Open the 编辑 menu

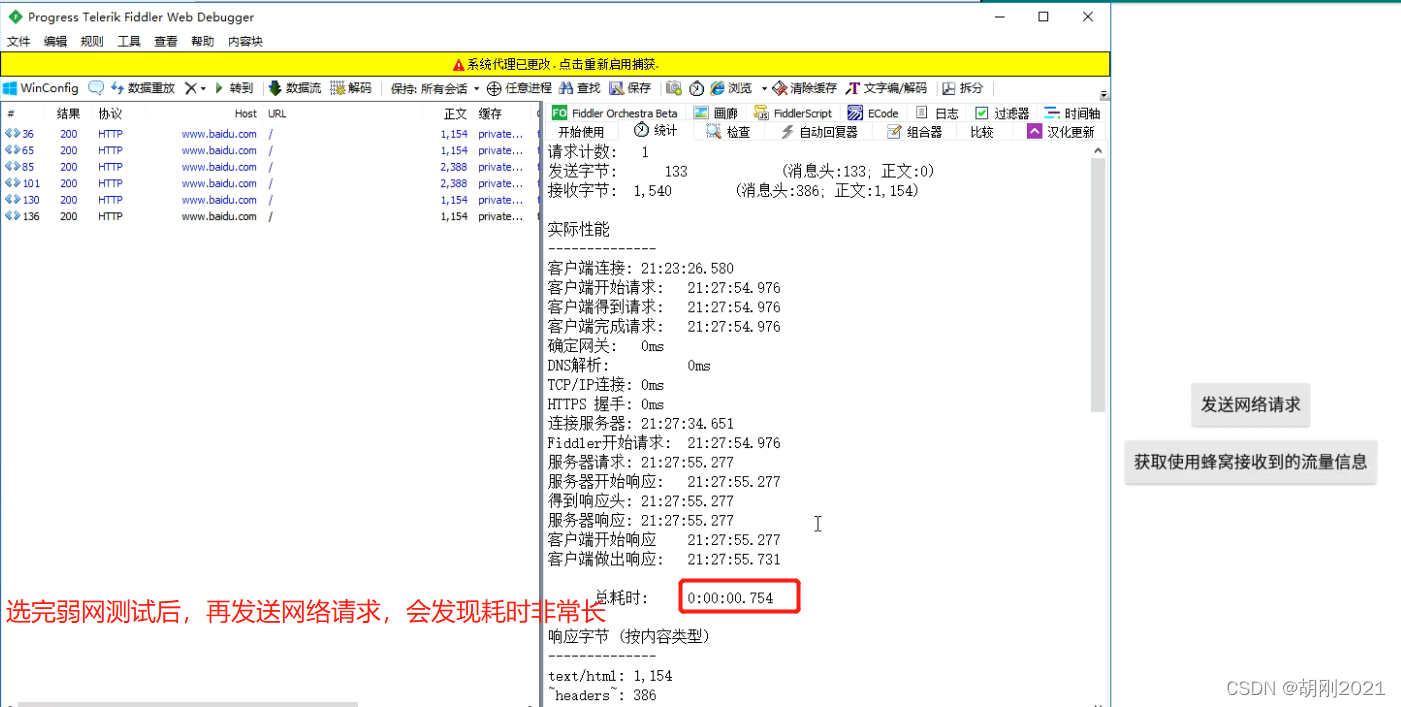click(x=55, y=41)
